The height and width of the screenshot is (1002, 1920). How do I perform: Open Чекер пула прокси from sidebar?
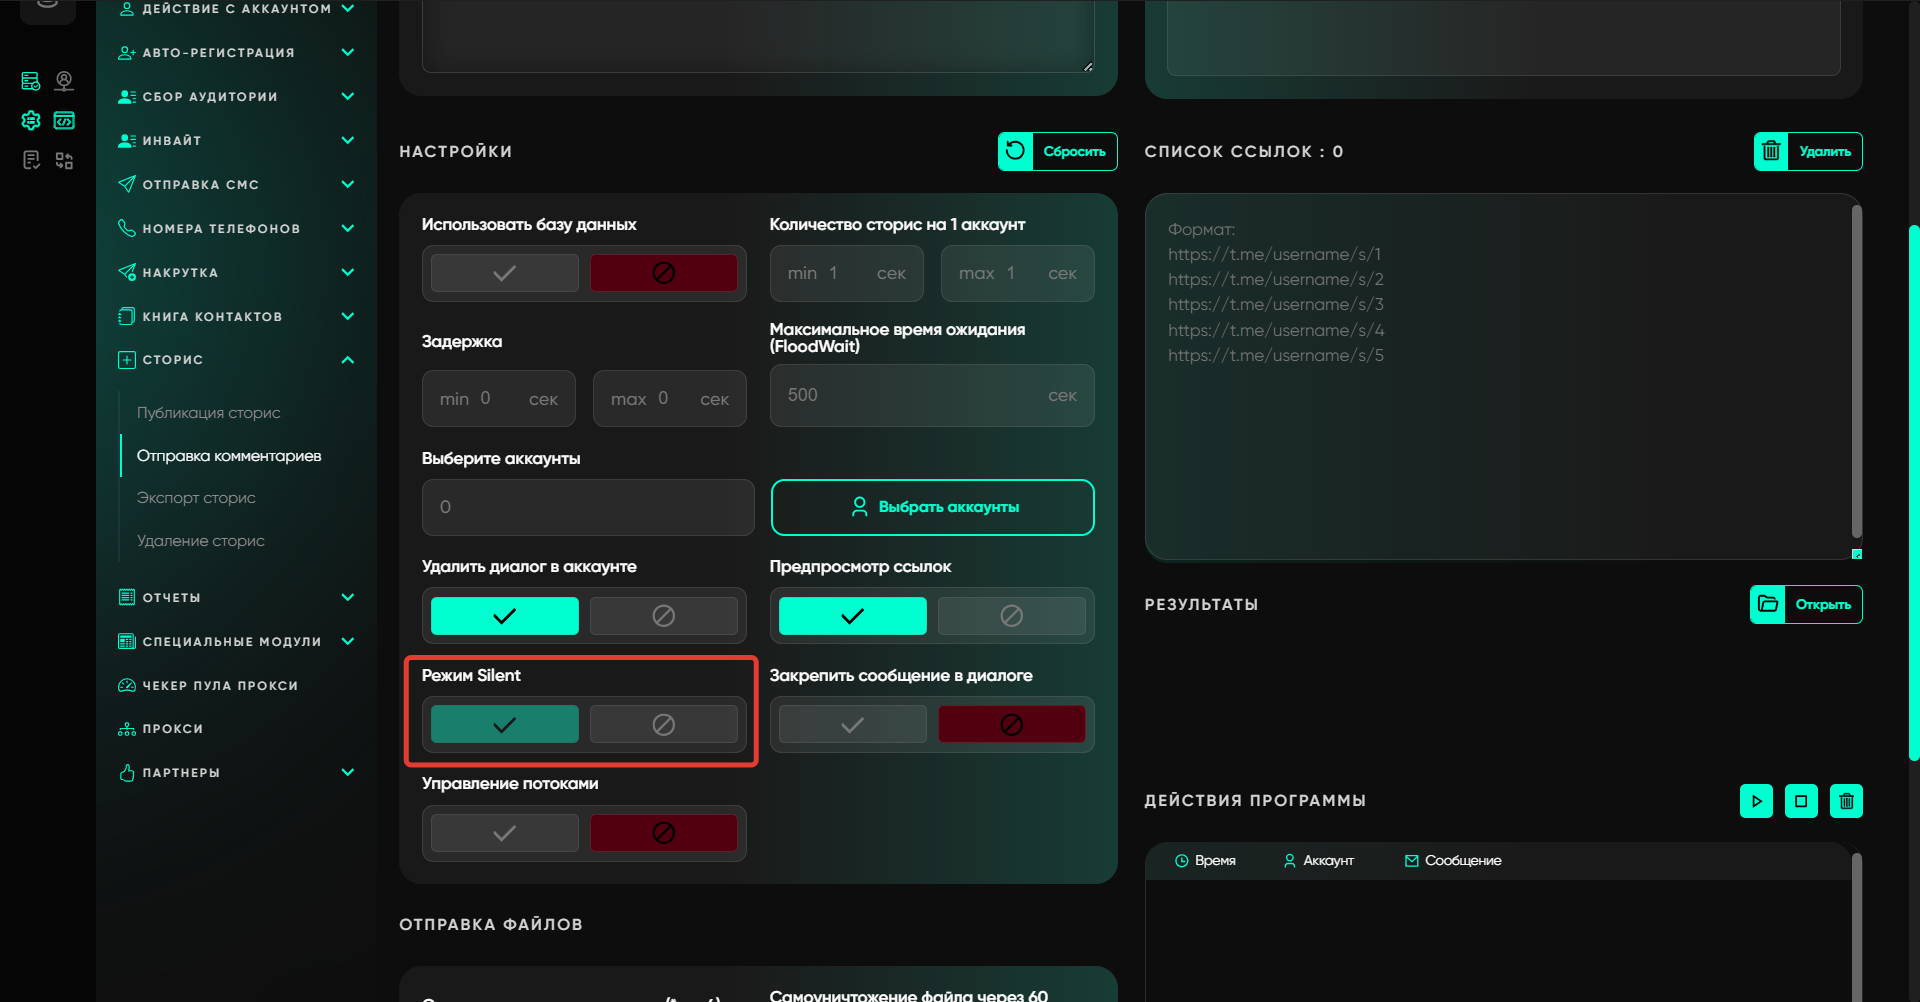click(220, 686)
